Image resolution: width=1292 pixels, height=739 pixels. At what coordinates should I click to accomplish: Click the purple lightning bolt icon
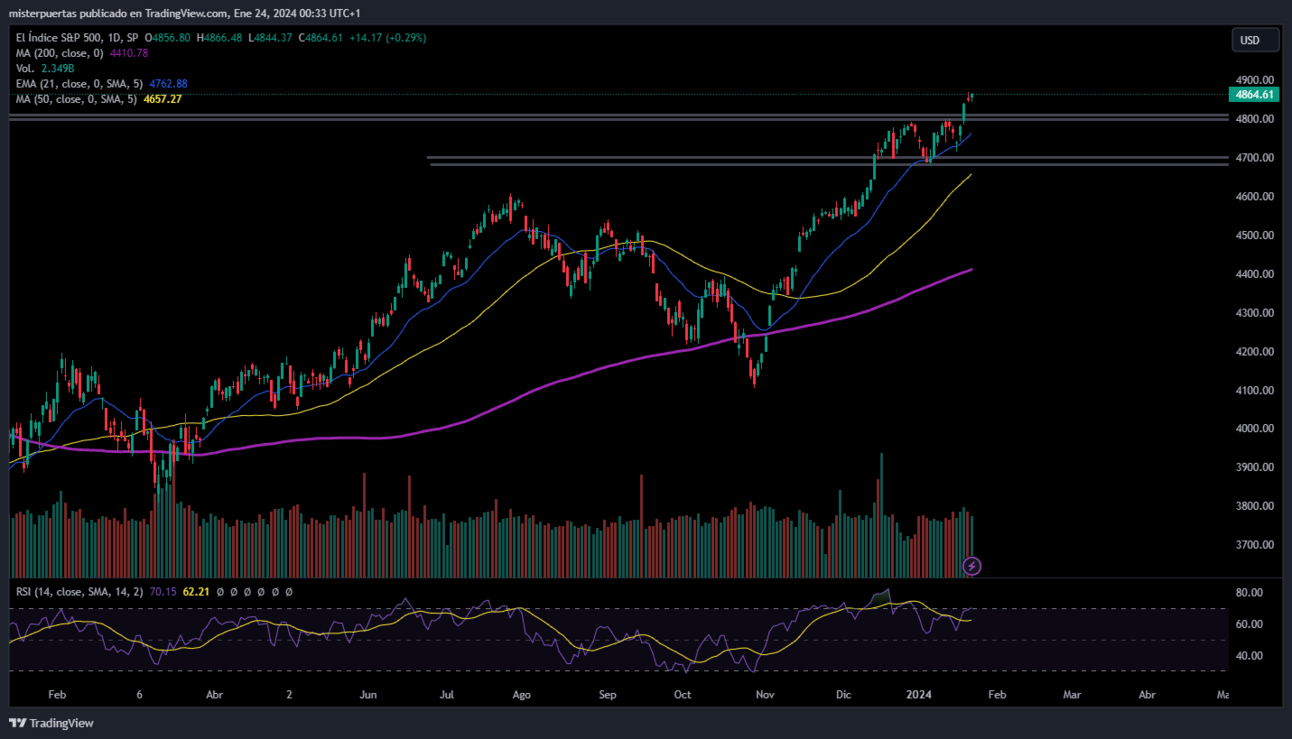point(971,566)
